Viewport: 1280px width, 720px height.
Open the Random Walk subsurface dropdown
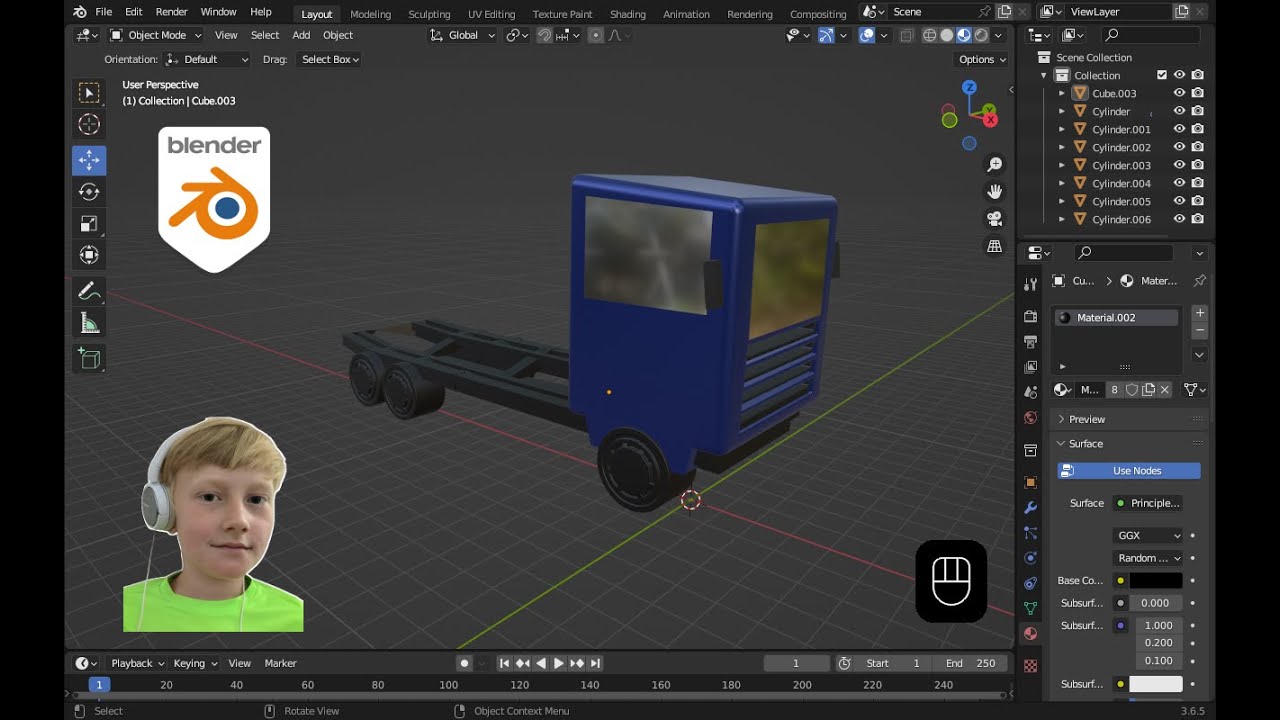click(x=1148, y=558)
